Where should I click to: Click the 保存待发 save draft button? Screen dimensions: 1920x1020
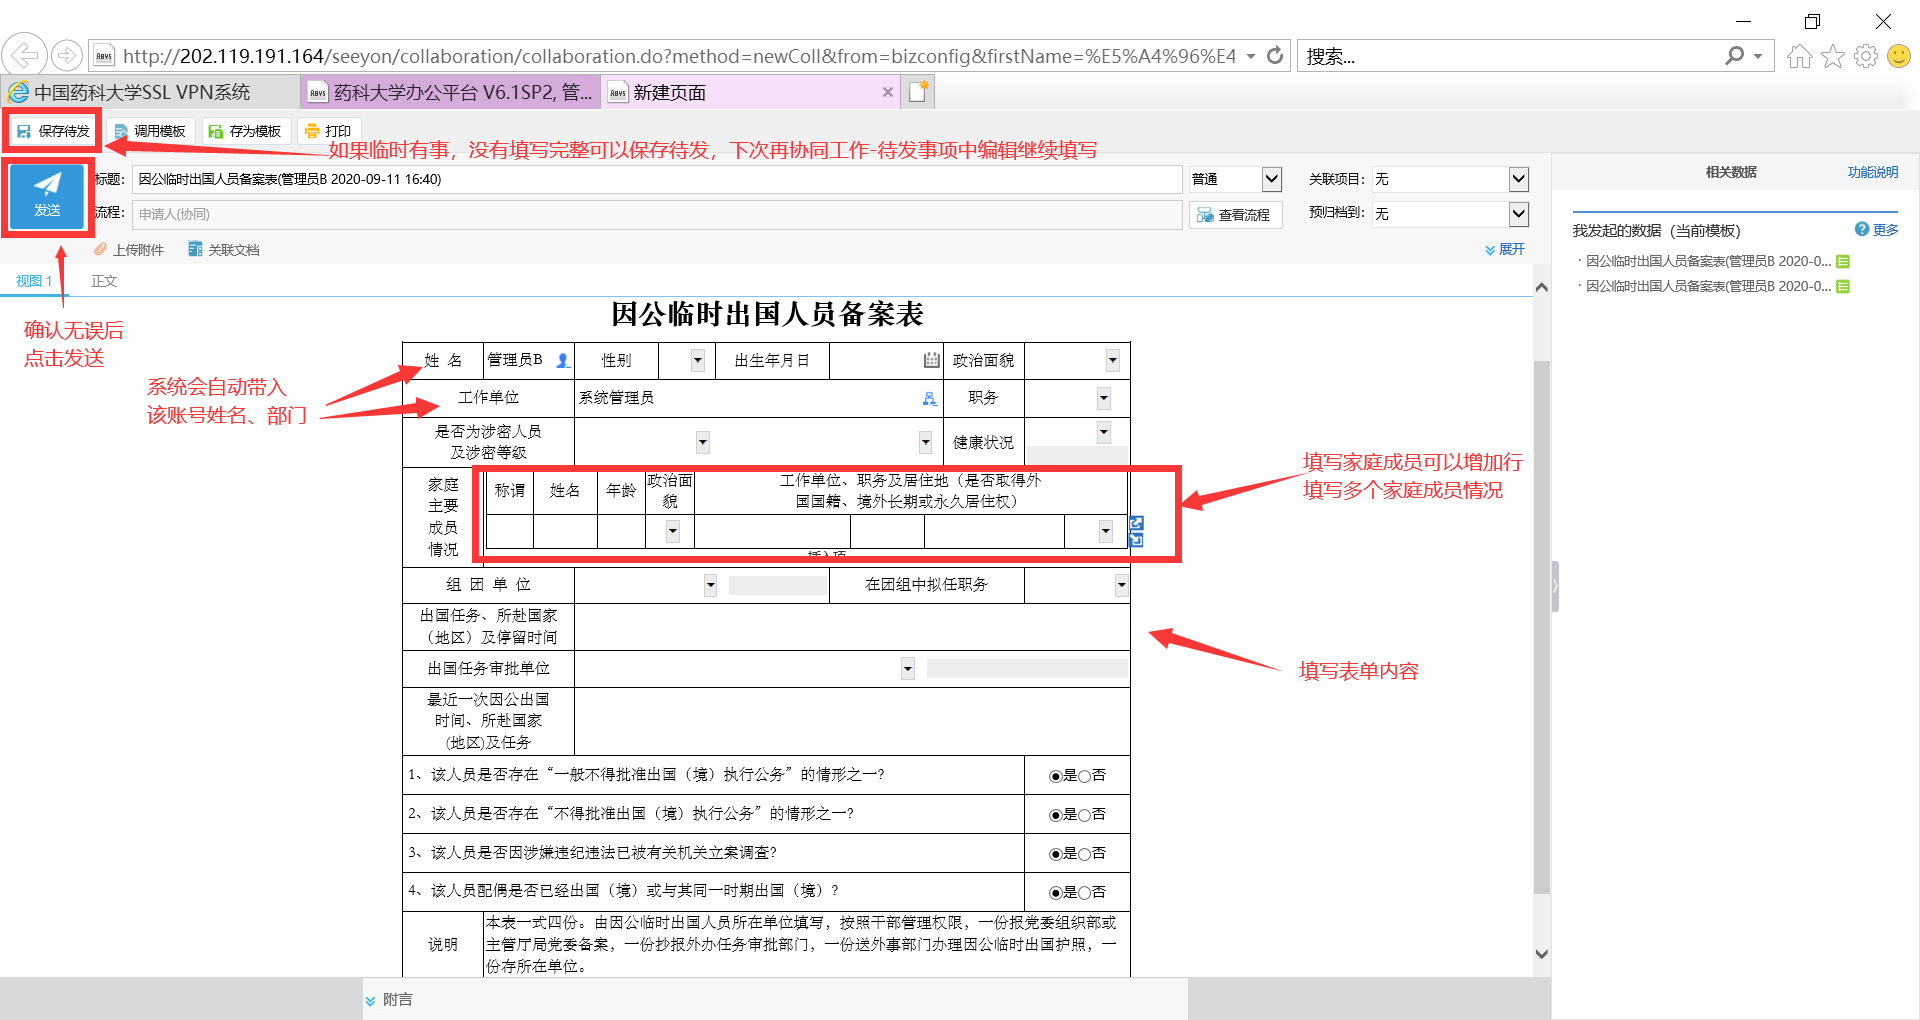pos(54,131)
